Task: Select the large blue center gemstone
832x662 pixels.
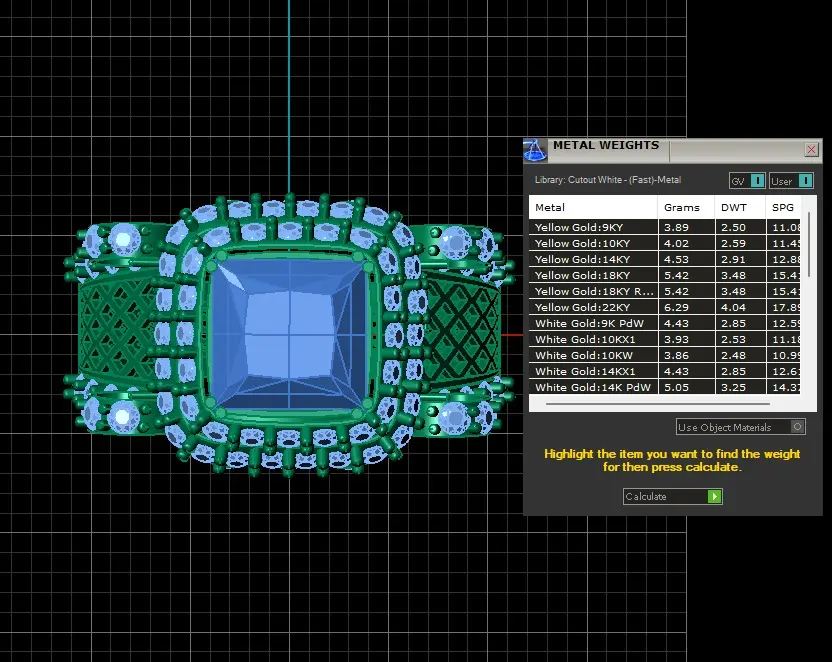Action: tap(289, 334)
